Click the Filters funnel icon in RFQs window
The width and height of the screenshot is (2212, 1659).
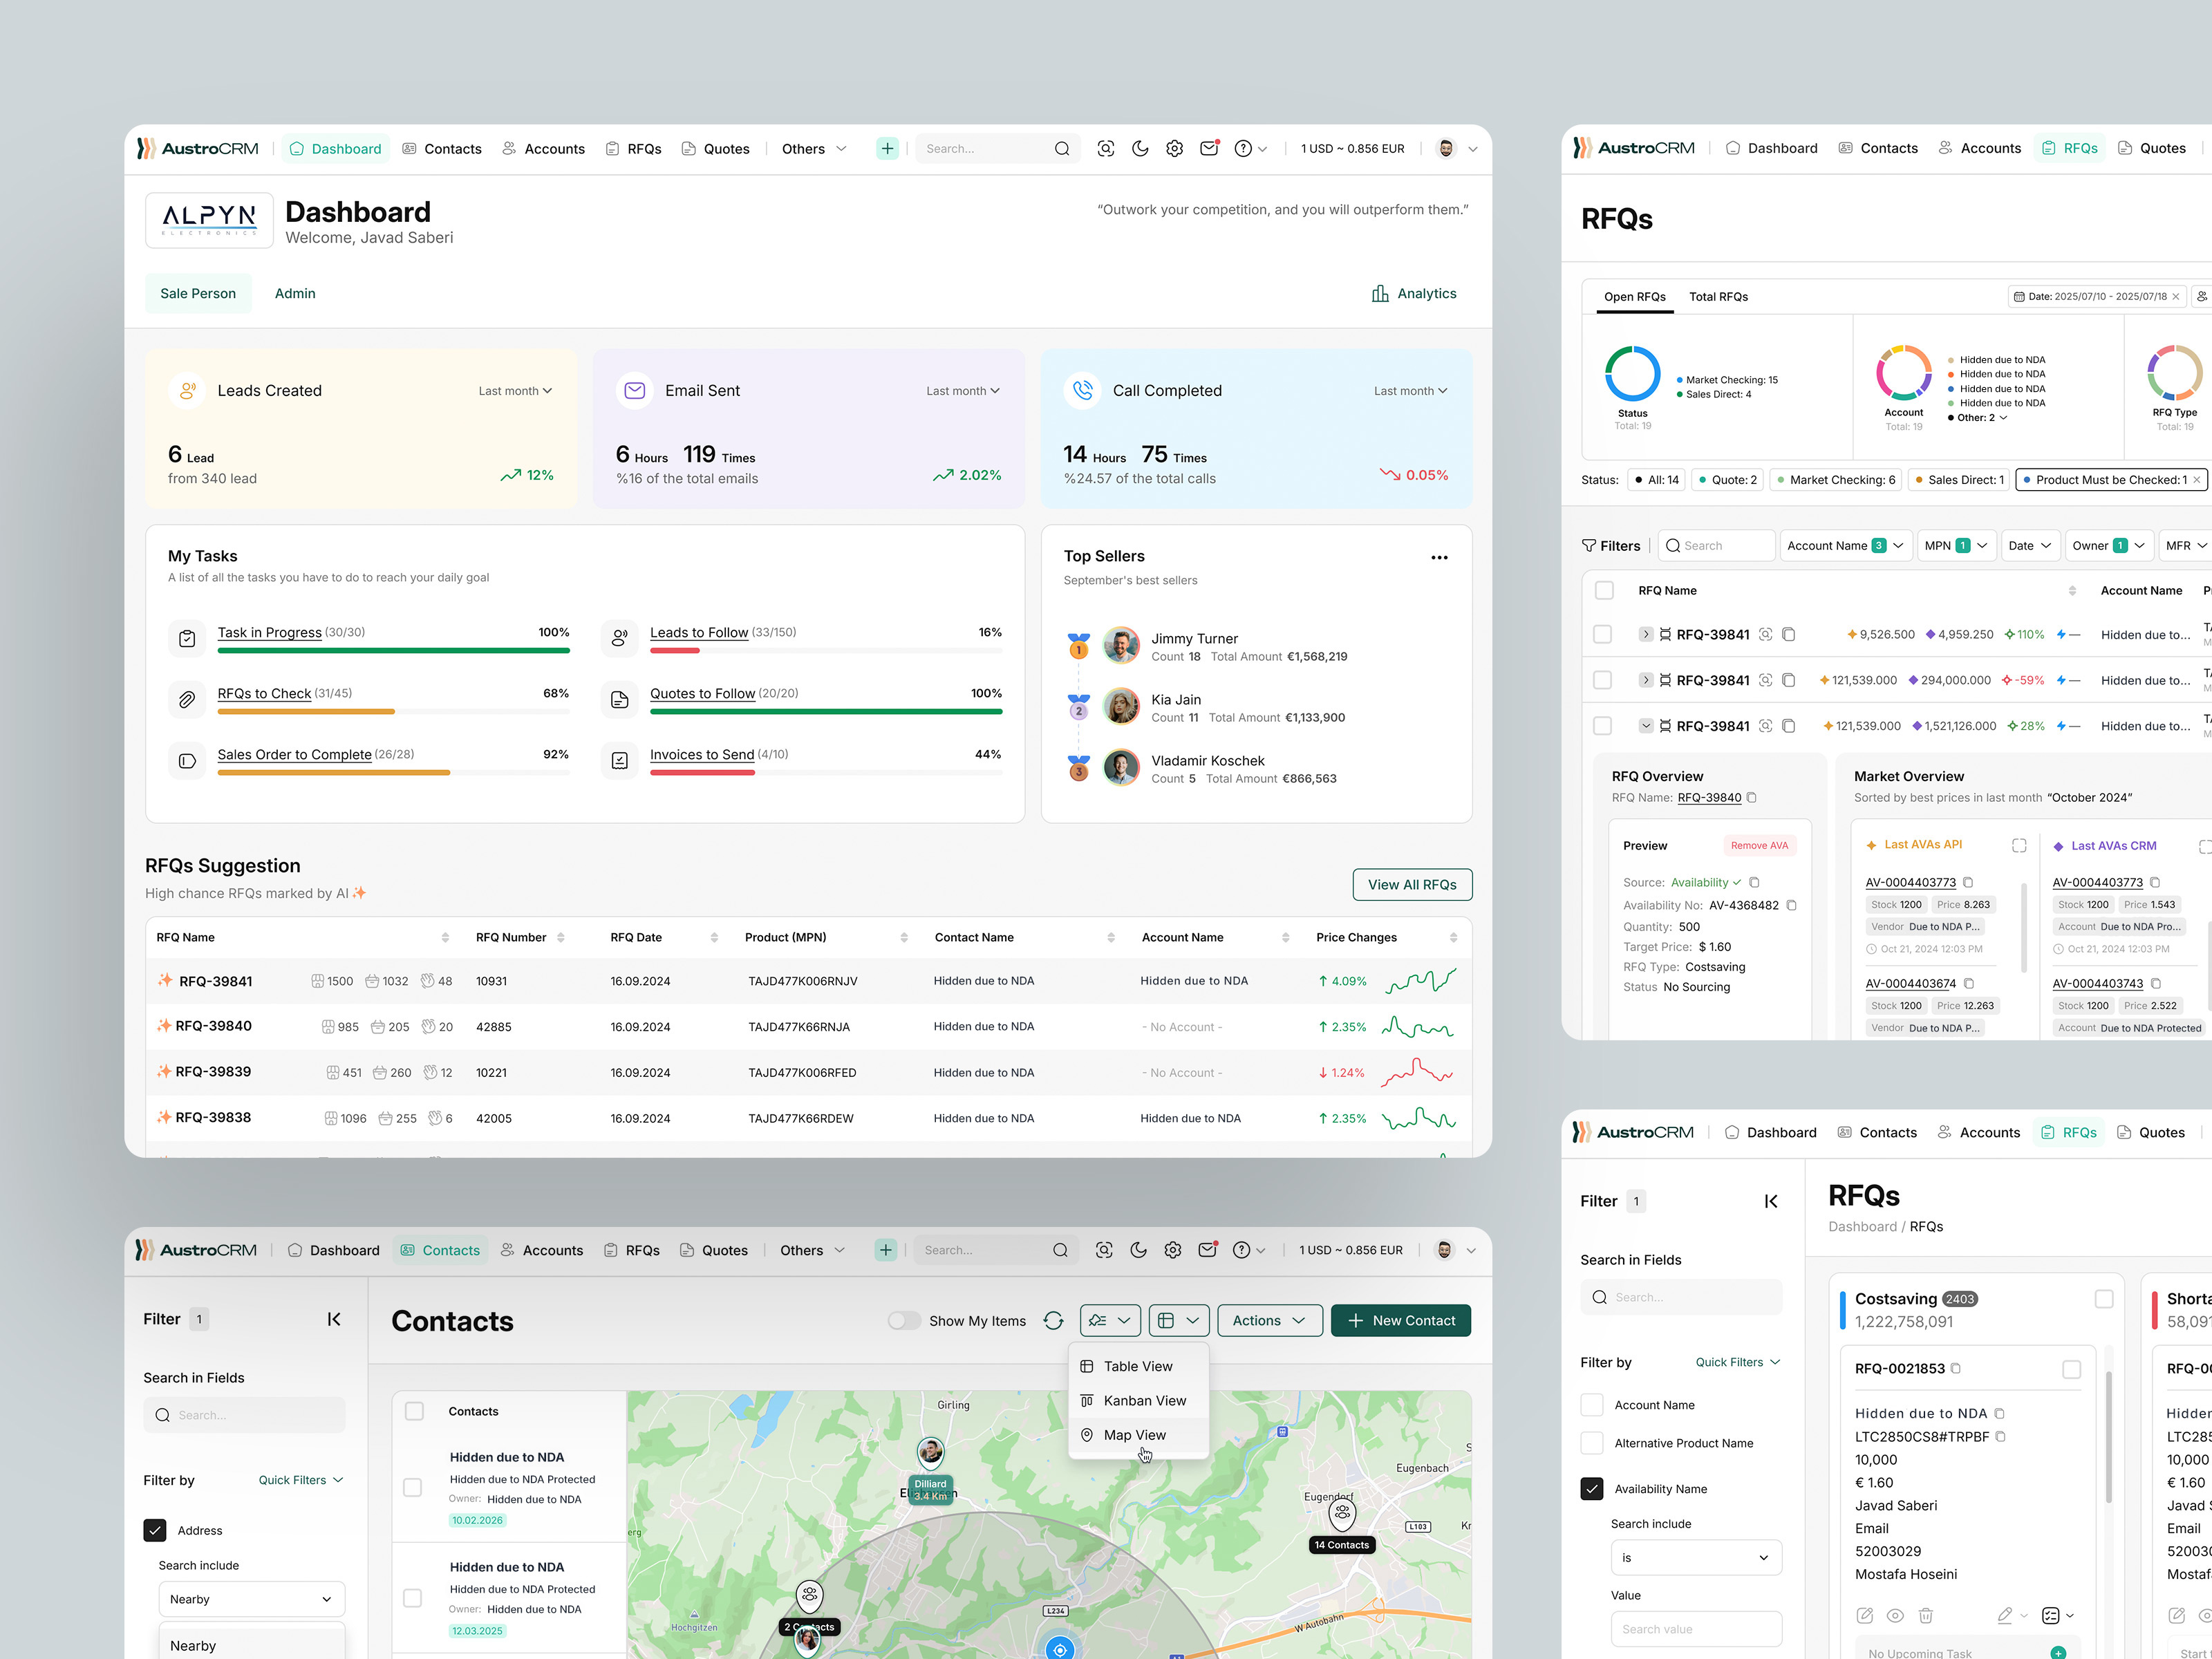click(1589, 546)
